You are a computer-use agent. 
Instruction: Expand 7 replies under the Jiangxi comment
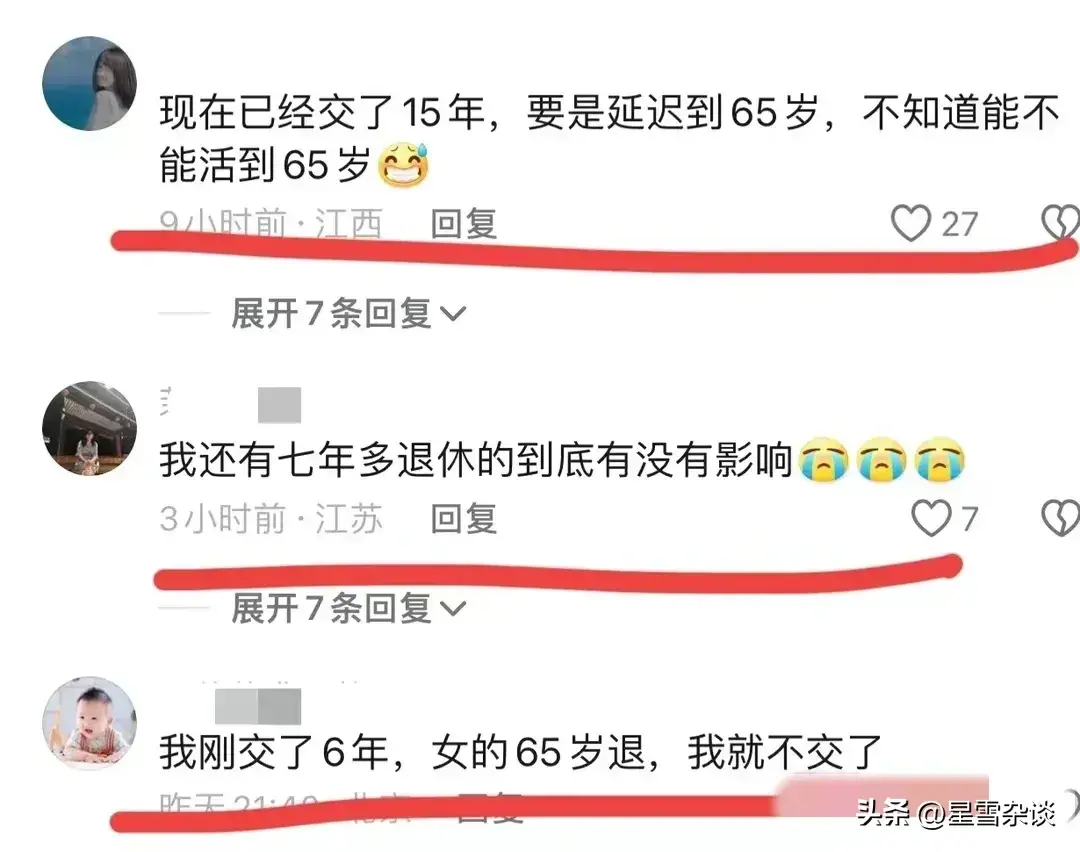tap(349, 313)
